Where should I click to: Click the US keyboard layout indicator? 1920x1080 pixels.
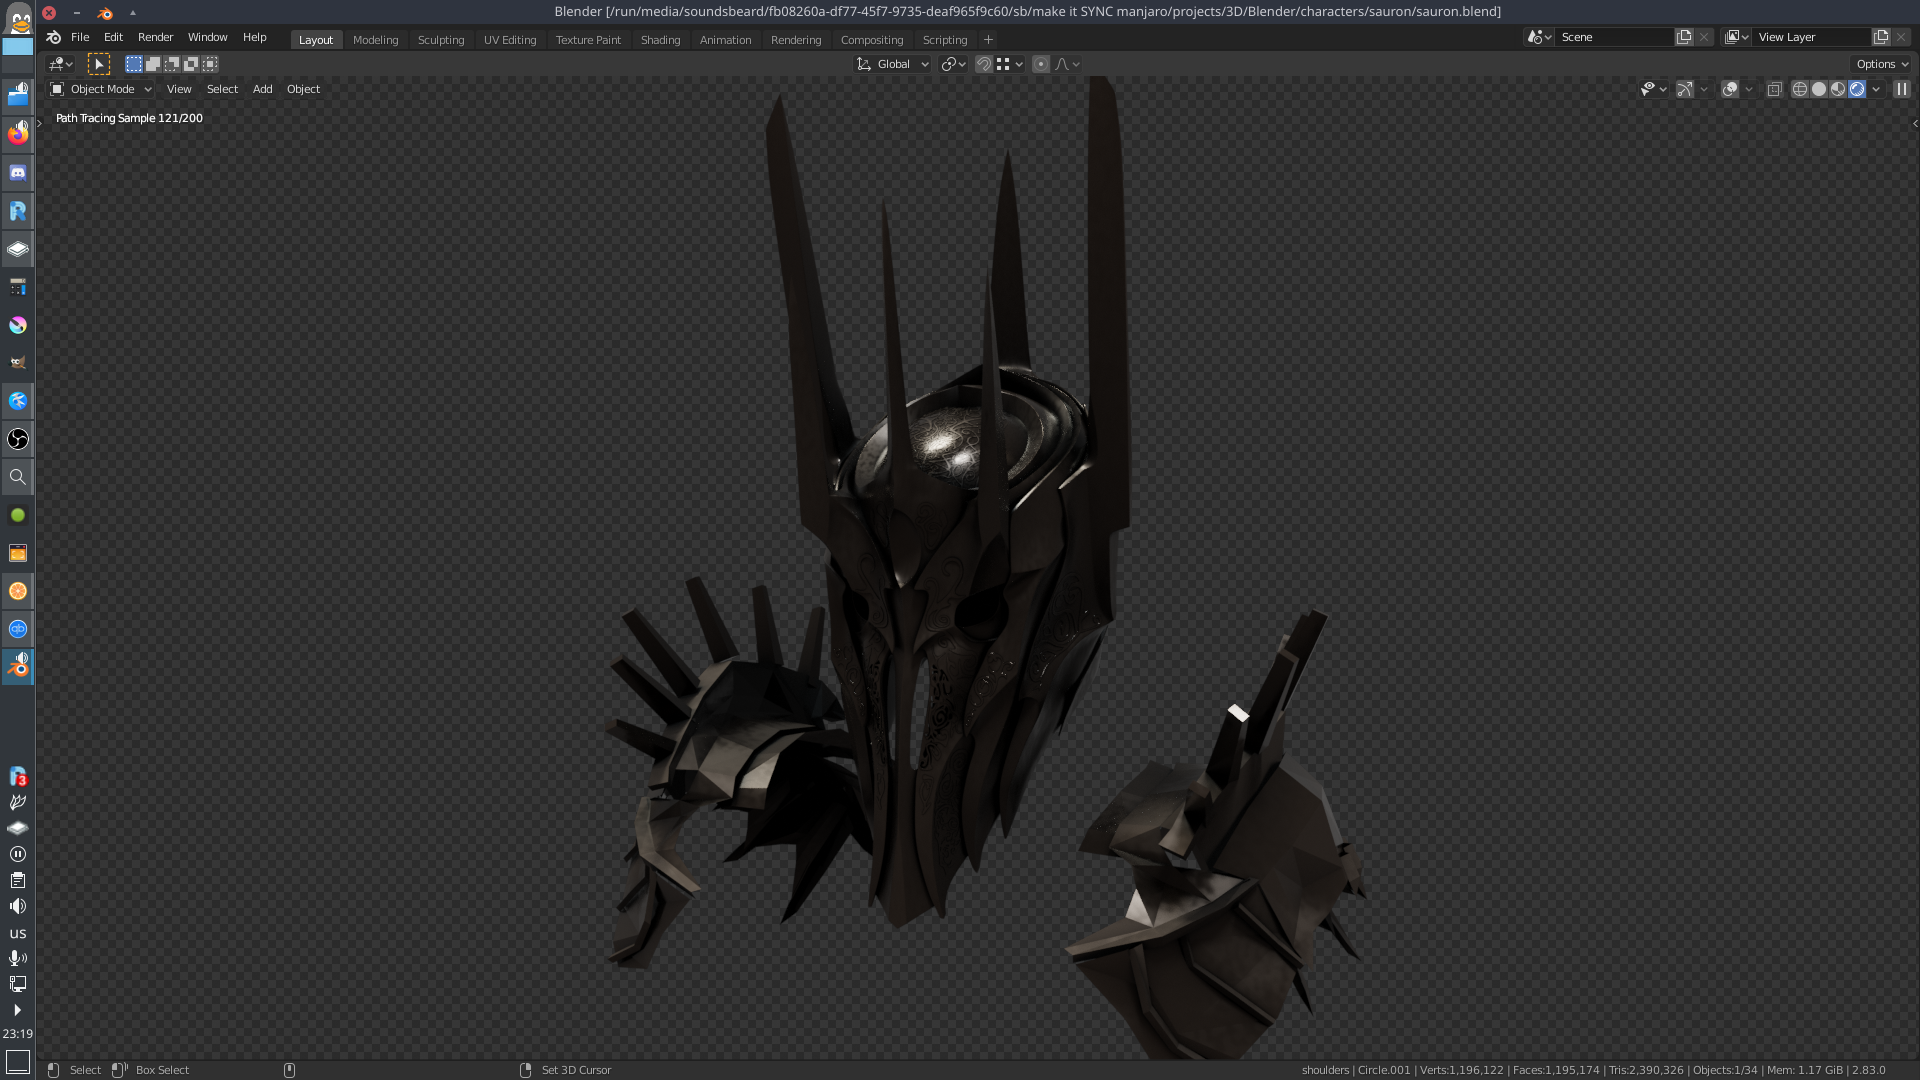pos(17,933)
